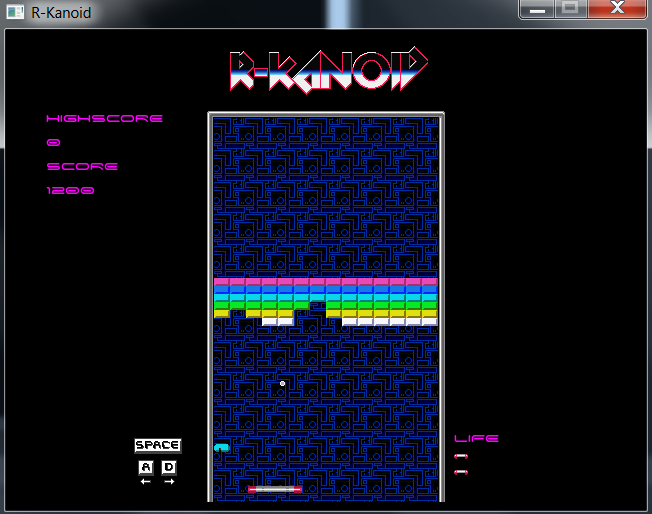This screenshot has height=514, width=652.
Task: Click the lower life paddle icon
Action: (x=461, y=472)
